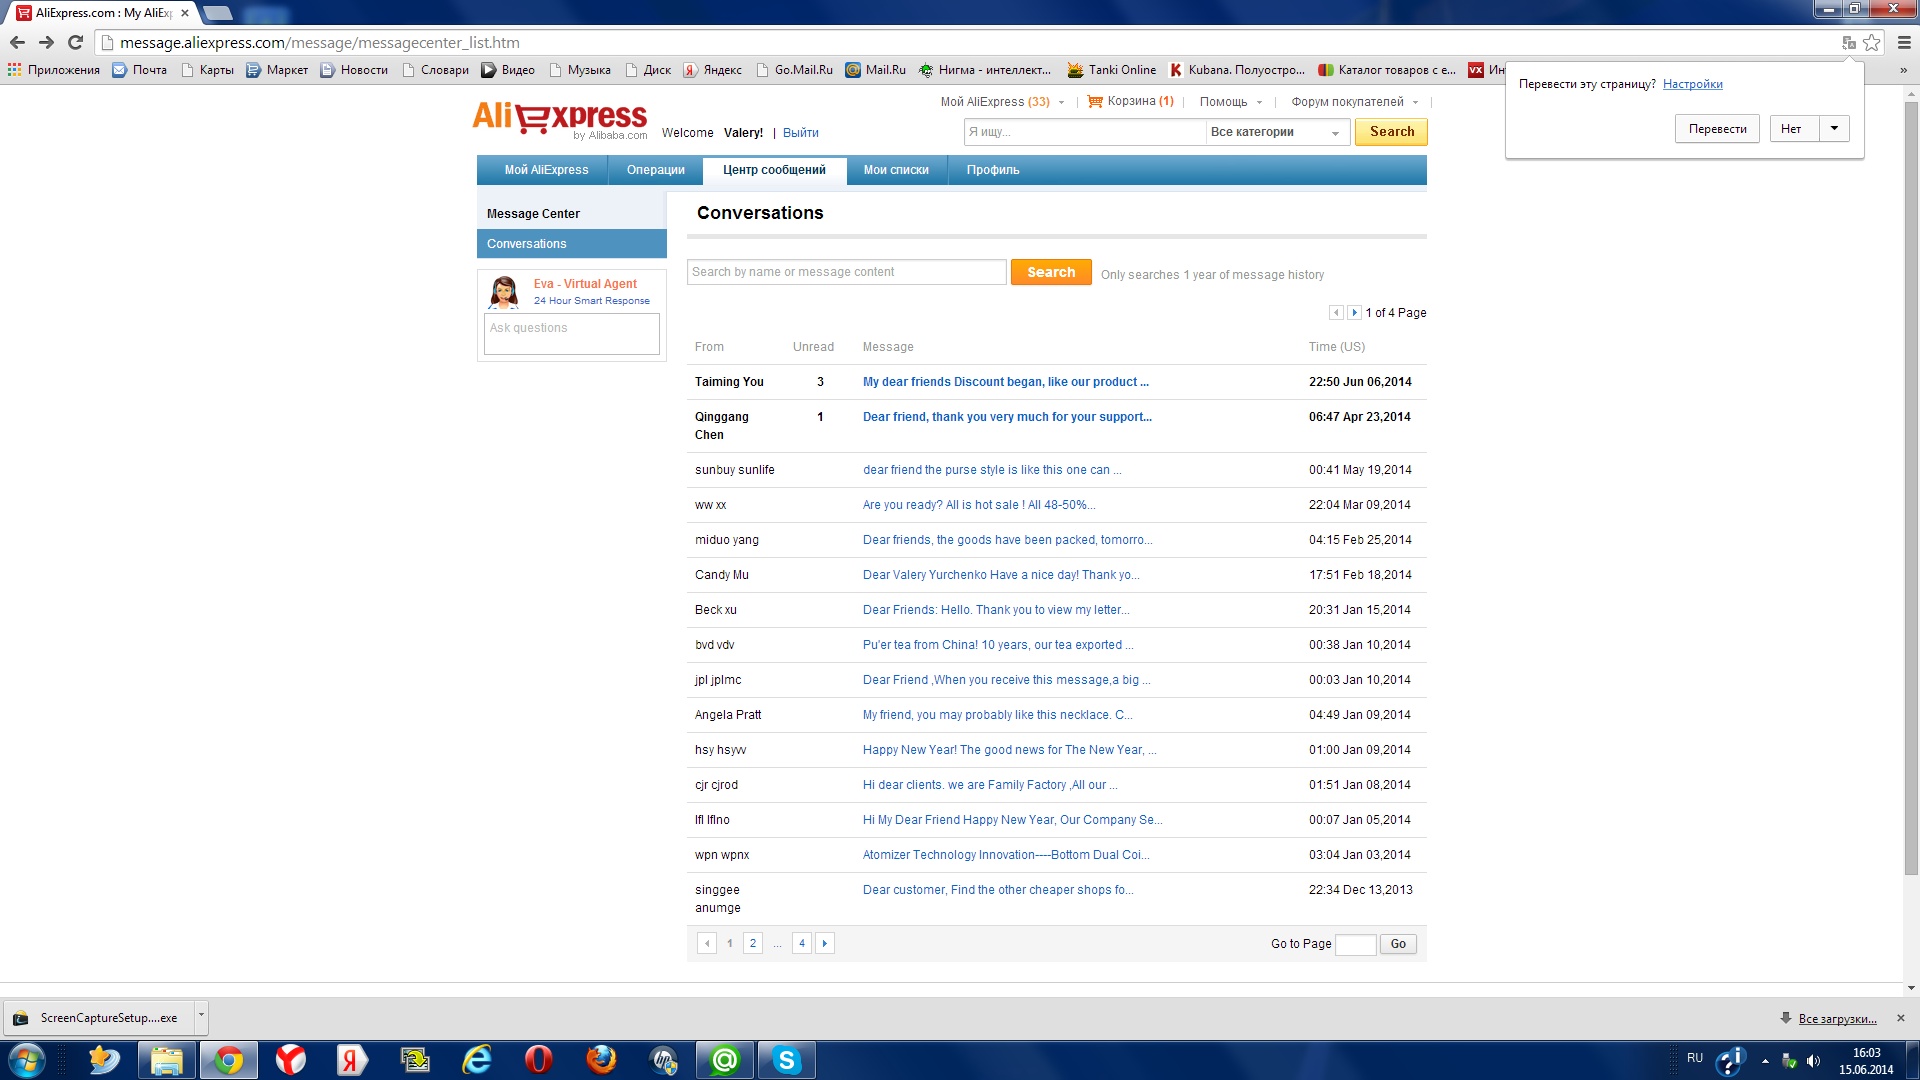Select Conversations in the sidebar
The width and height of the screenshot is (1920, 1080).
click(572, 244)
